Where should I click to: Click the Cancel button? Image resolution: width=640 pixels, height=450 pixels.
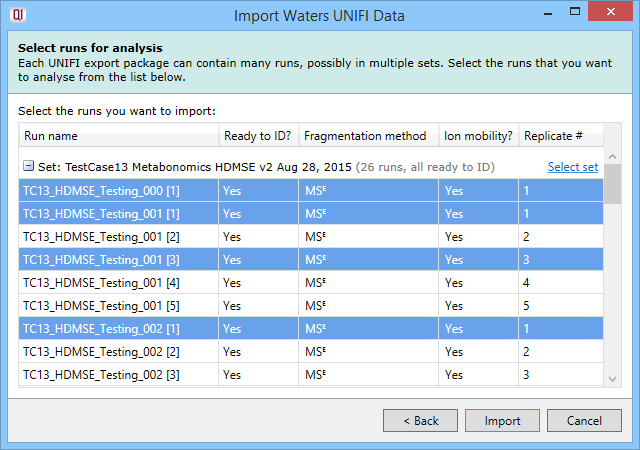pyautogui.click(x=584, y=421)
